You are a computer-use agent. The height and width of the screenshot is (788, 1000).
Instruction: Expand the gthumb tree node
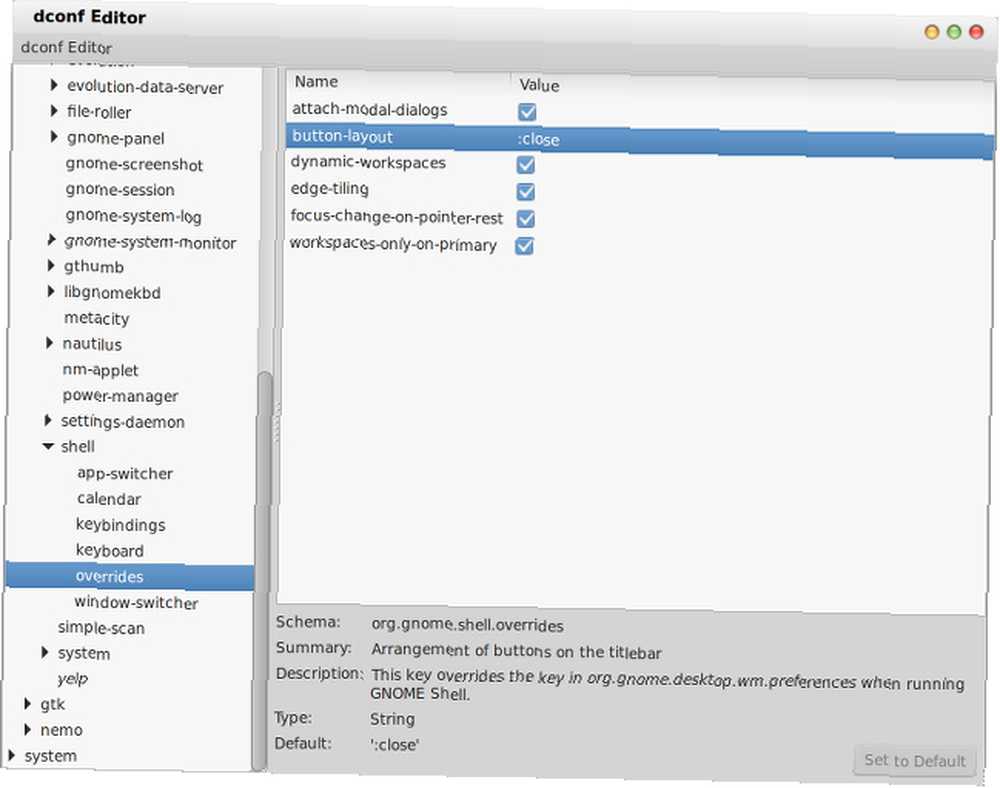(51, 265)
